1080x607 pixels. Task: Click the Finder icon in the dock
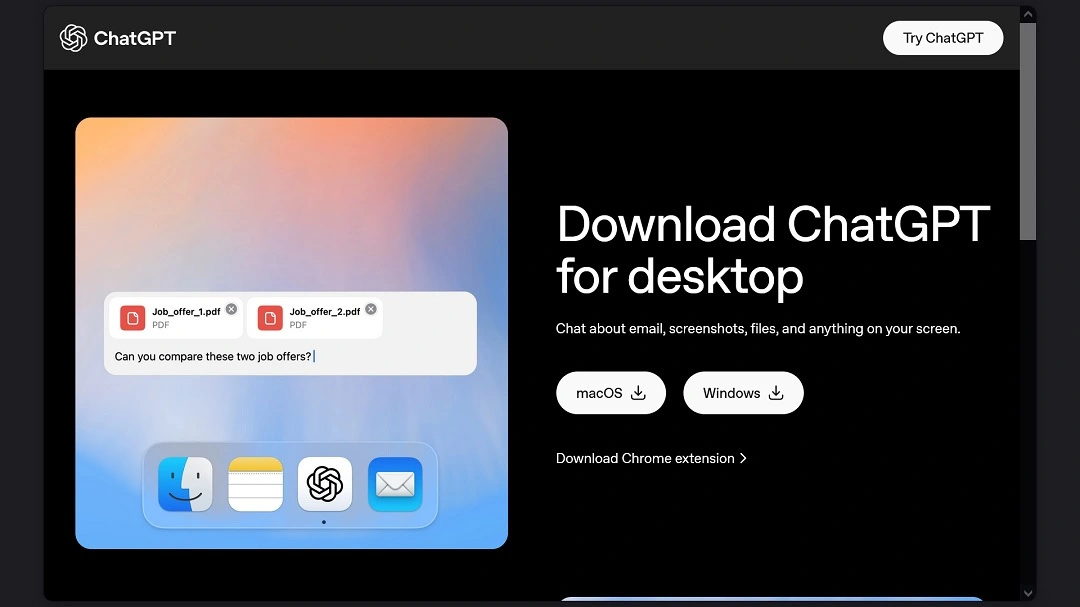click(x=185, y=484)
